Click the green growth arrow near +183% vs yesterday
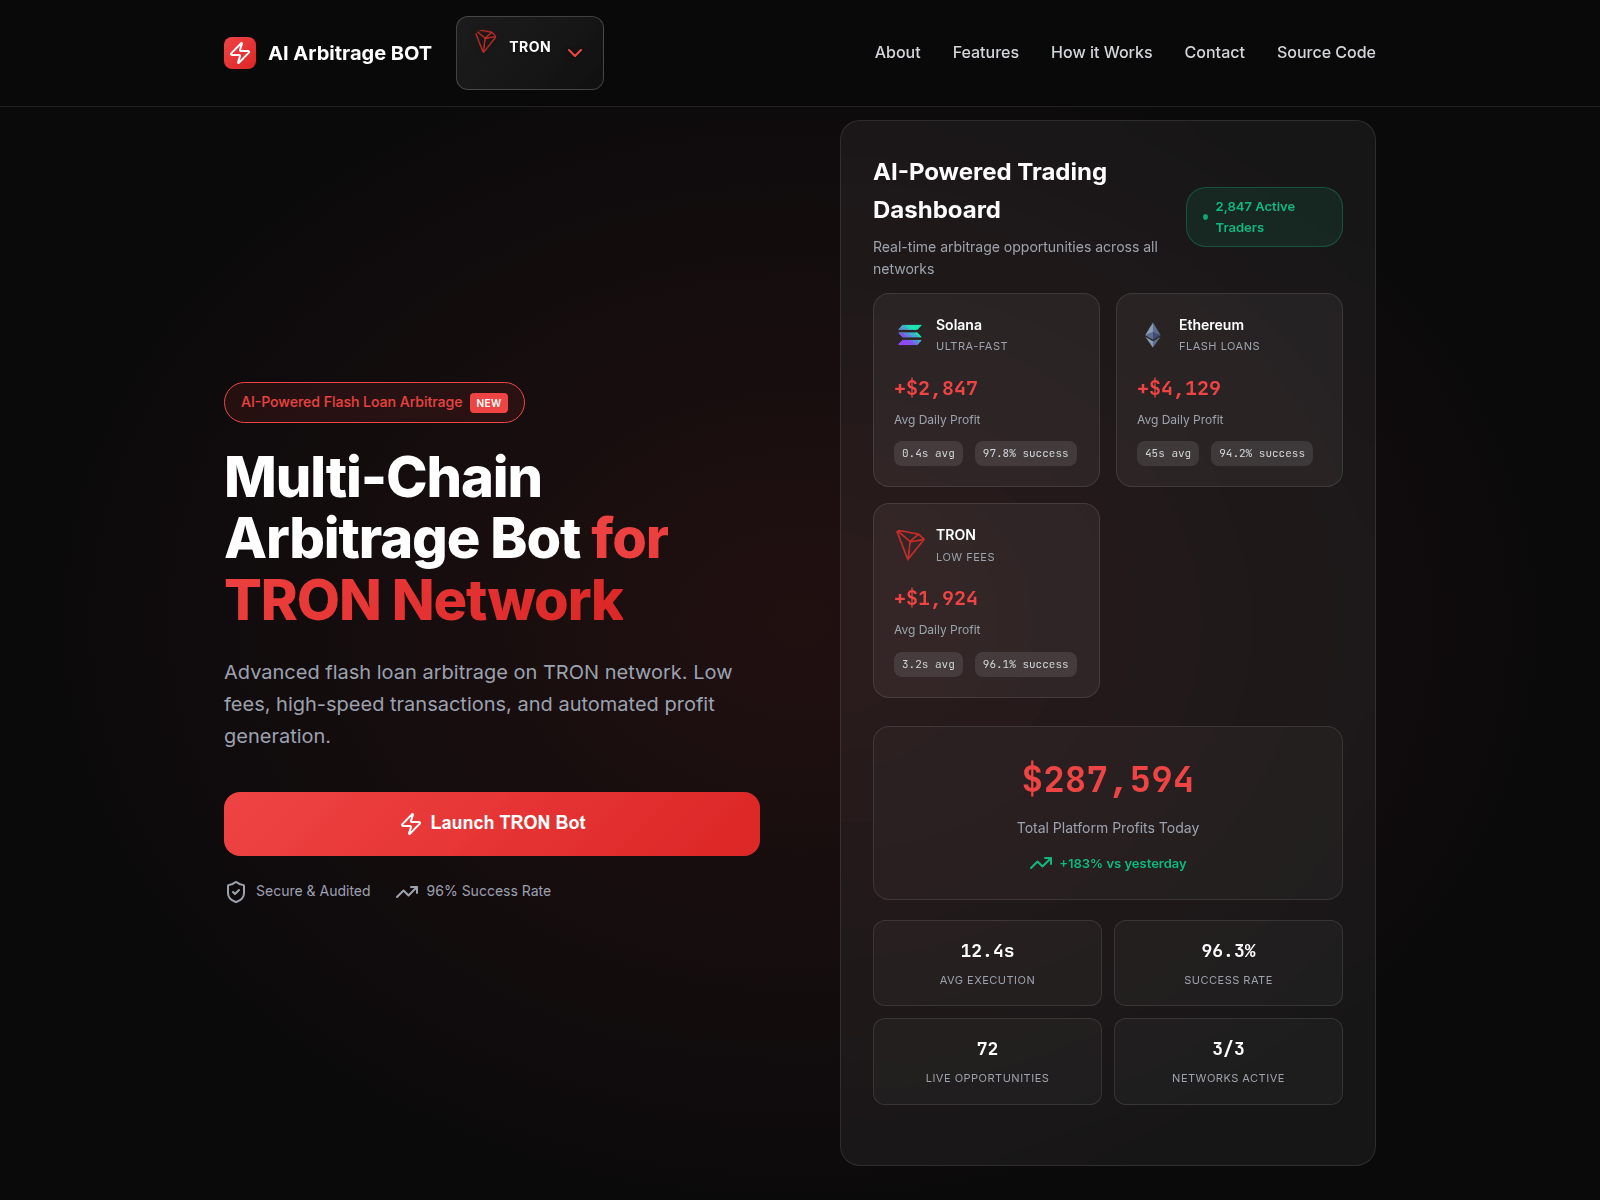 (1040, 862)
